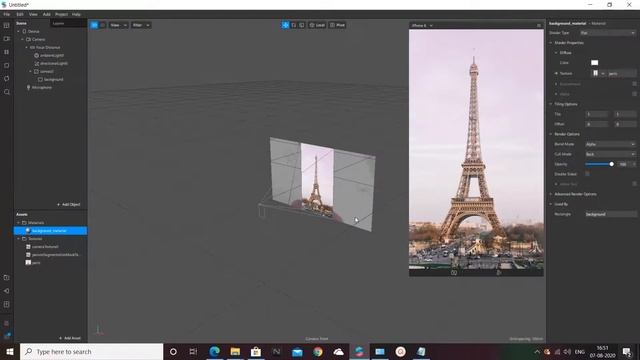Toggle Local coordinate mode button
This screenshot has width=640, height=360.
point(317,25)
